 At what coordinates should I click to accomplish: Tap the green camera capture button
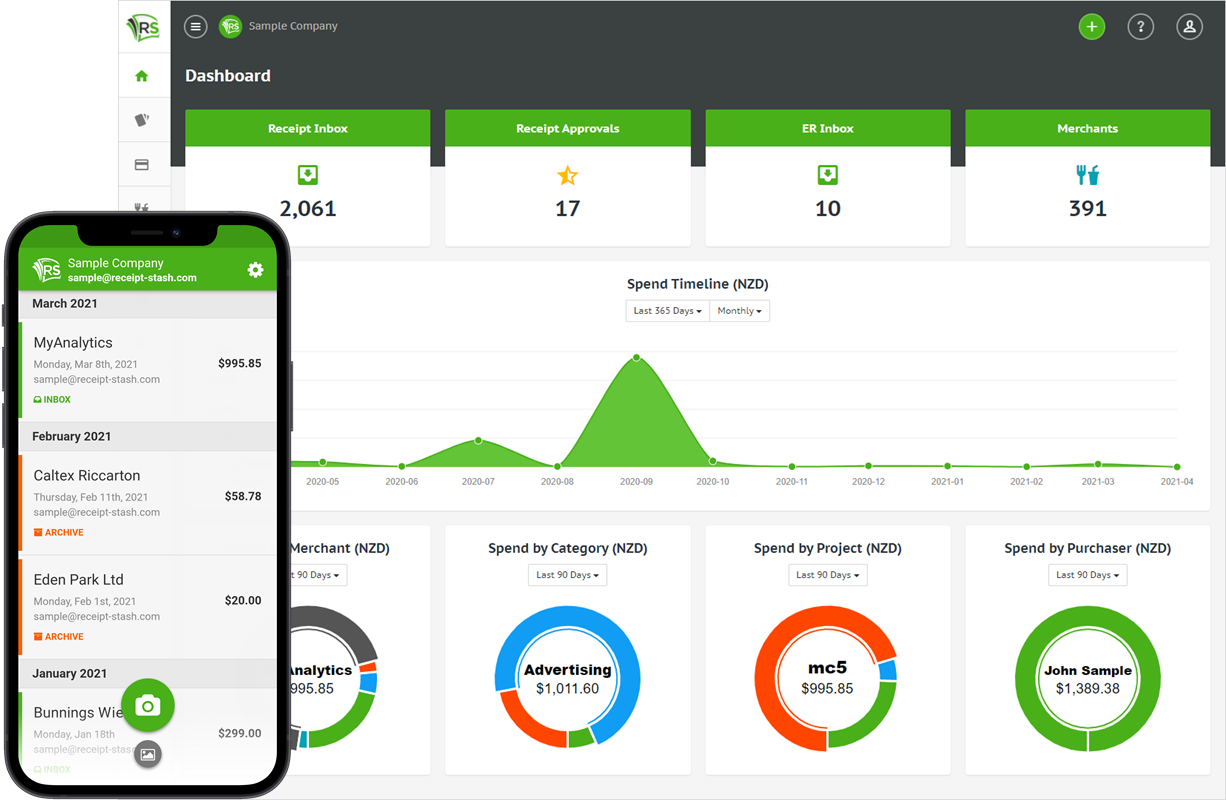(x=148, y=706)
